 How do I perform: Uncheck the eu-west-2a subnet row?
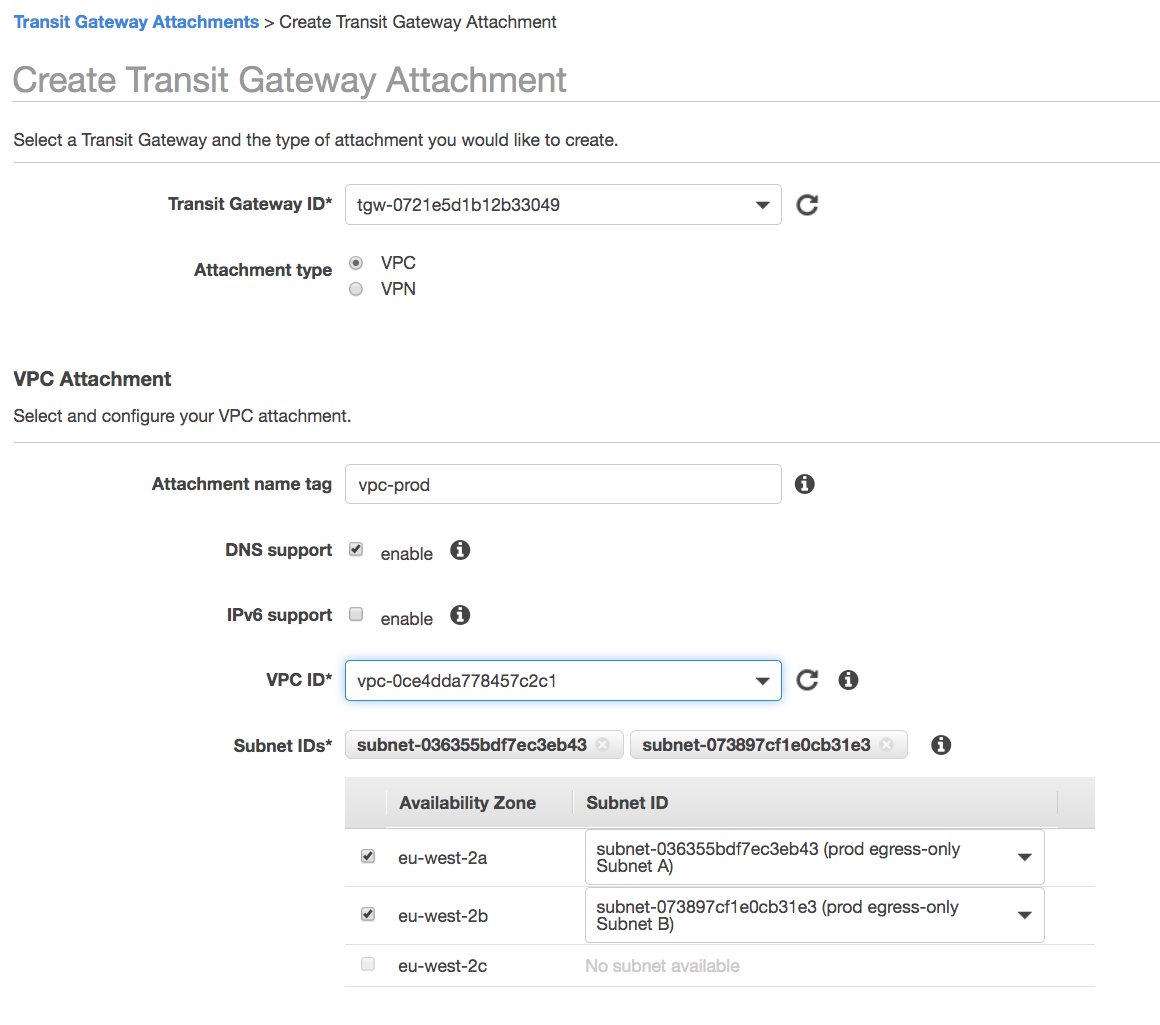(367, 855)
